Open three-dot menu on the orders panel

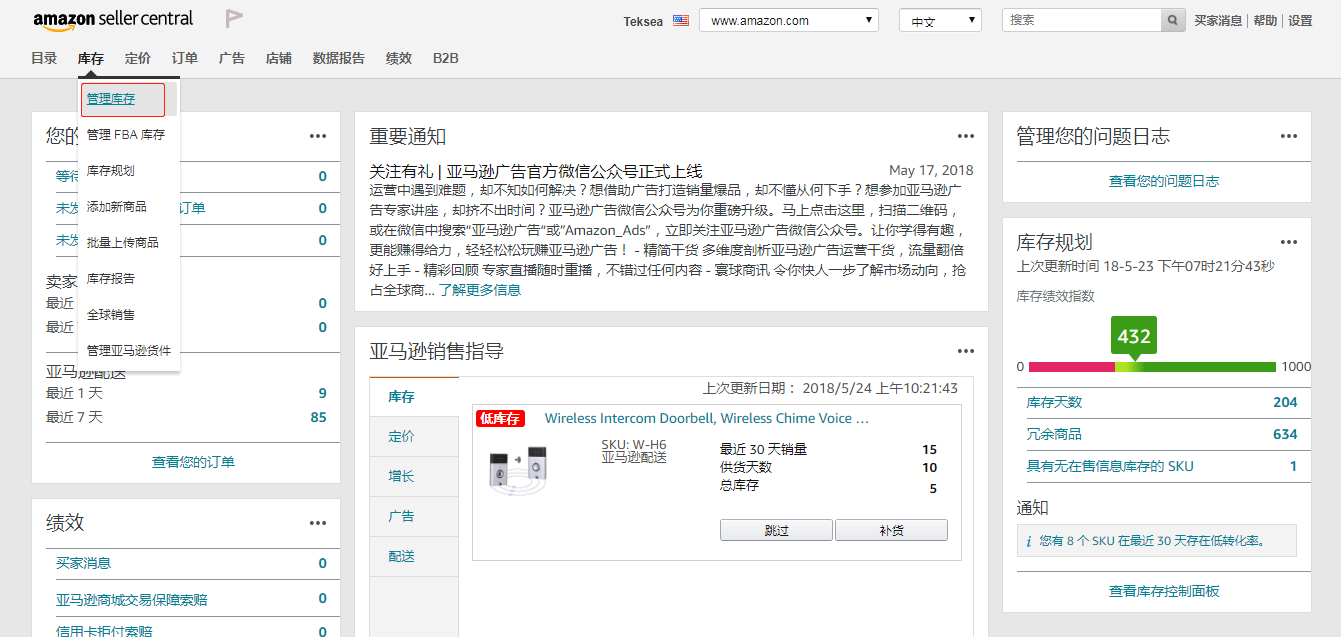click(x=318, y=136)
